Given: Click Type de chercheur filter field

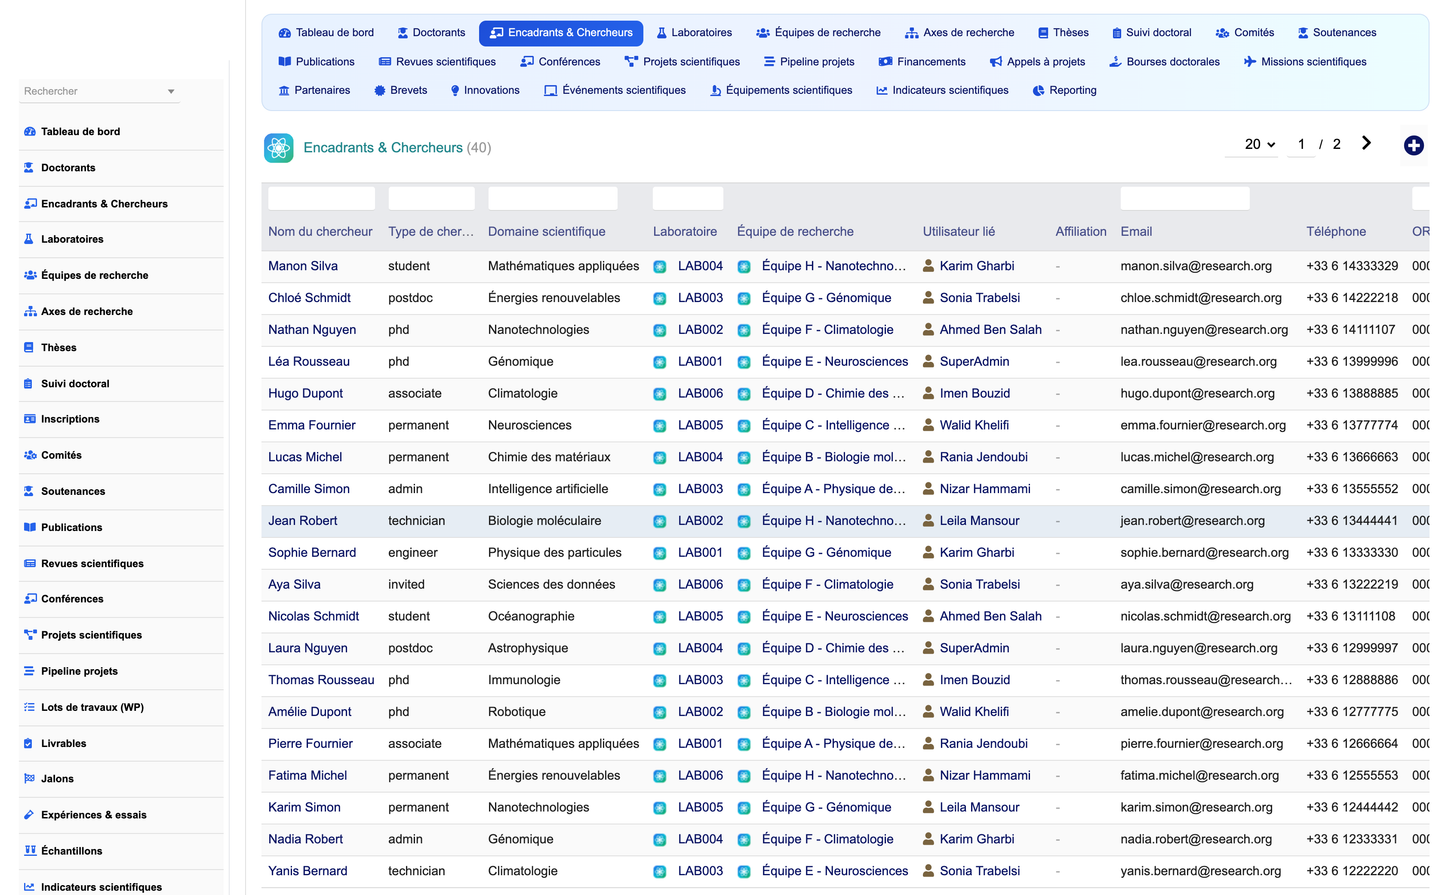Looking at the screenshot, I should (x=432, y=198).
